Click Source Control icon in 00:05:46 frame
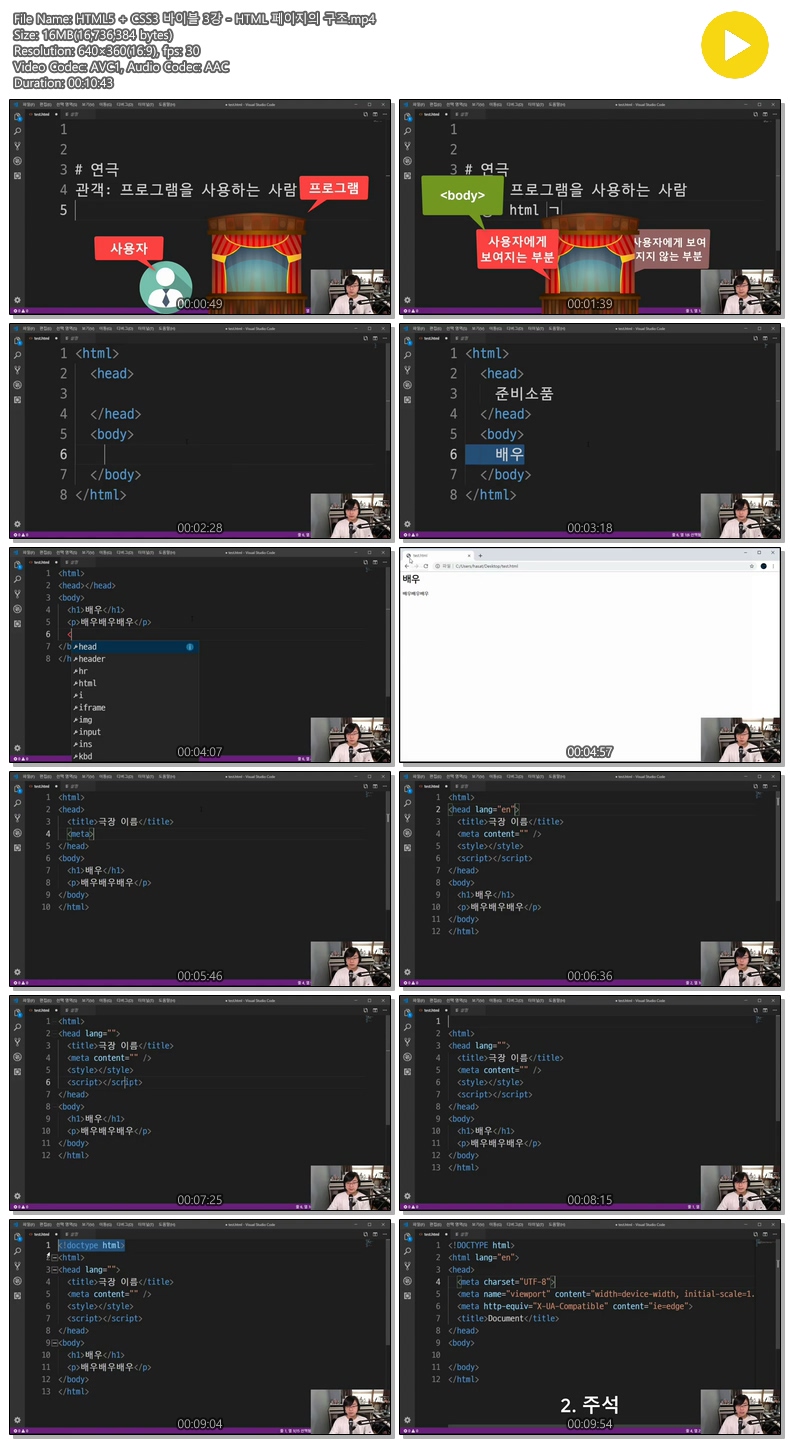 tap(17, 817)
